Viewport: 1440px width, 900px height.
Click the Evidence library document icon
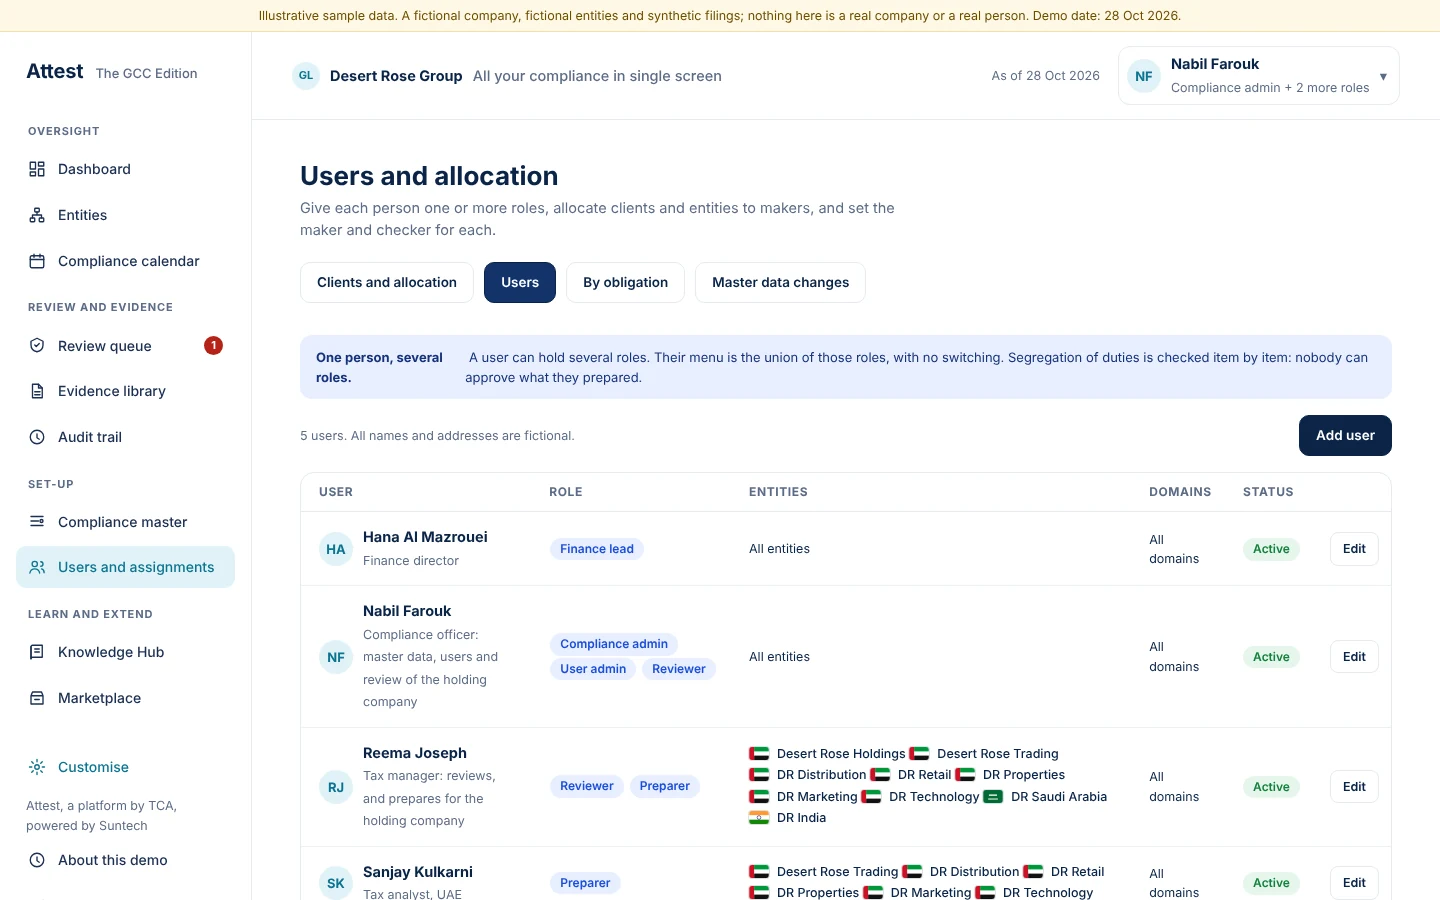coord(37,391)
